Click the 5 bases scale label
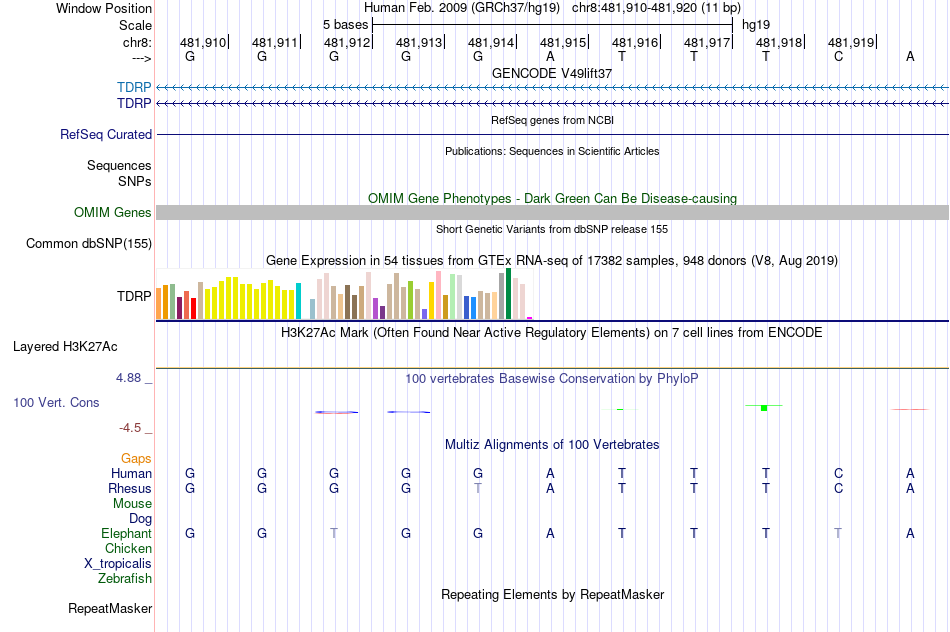The image size is (950, 632). [345, 25]
